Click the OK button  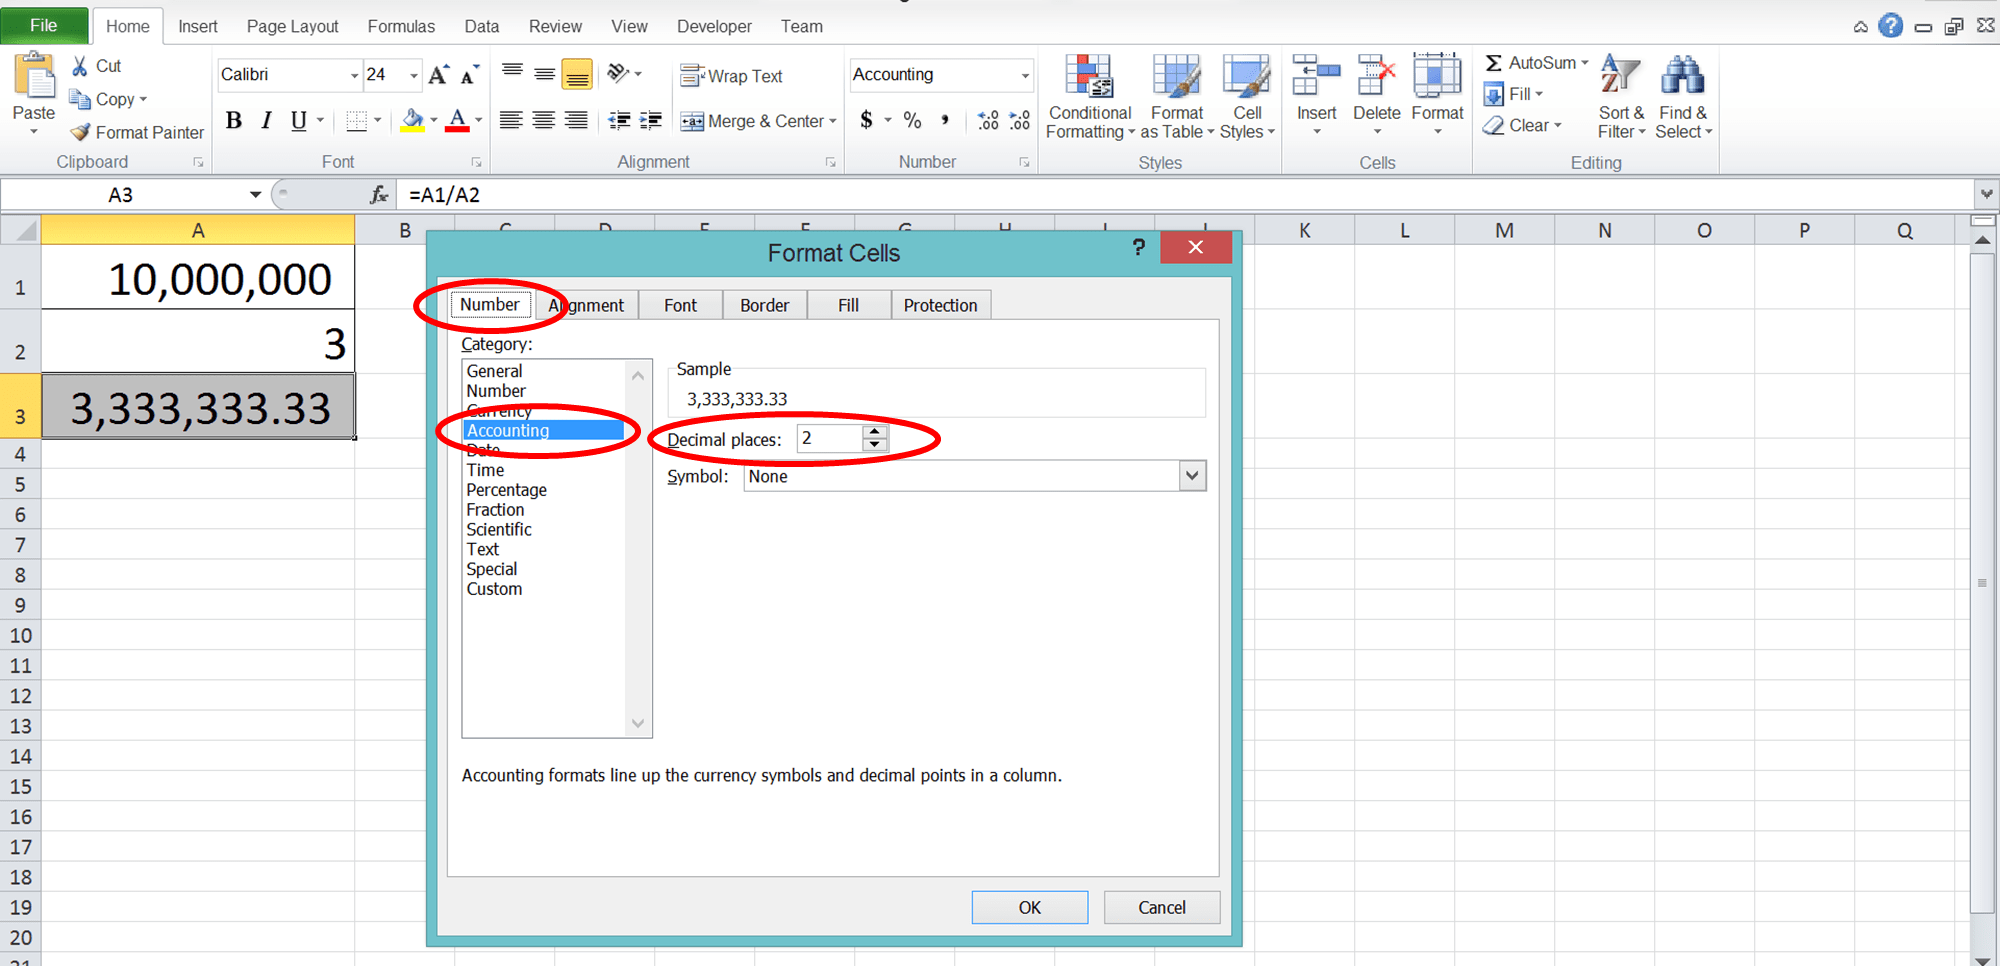(1029, 907)
